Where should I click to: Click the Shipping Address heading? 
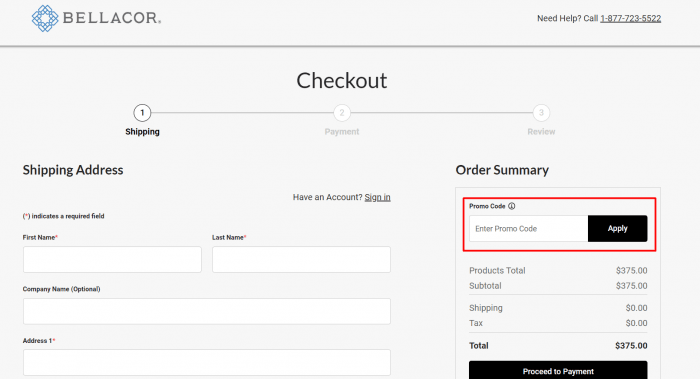point(73,170)
